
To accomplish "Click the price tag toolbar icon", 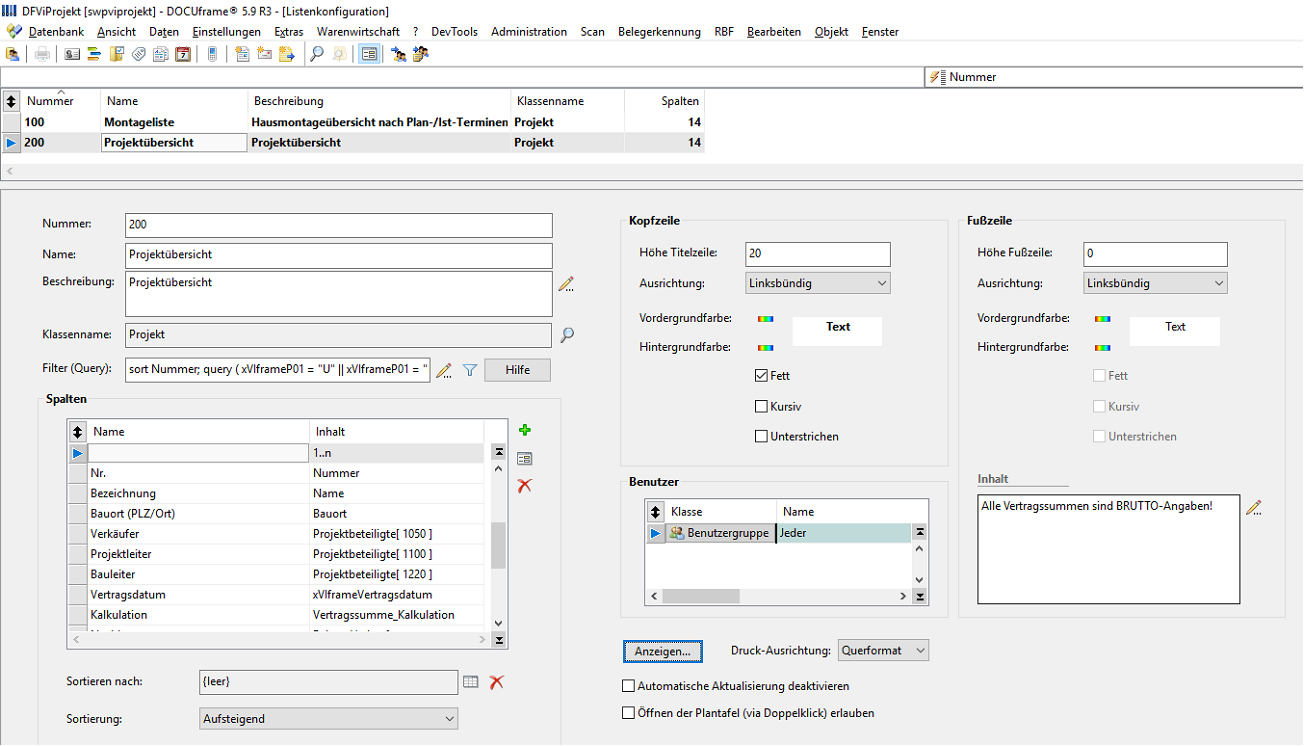I will [x=139, y=54].
